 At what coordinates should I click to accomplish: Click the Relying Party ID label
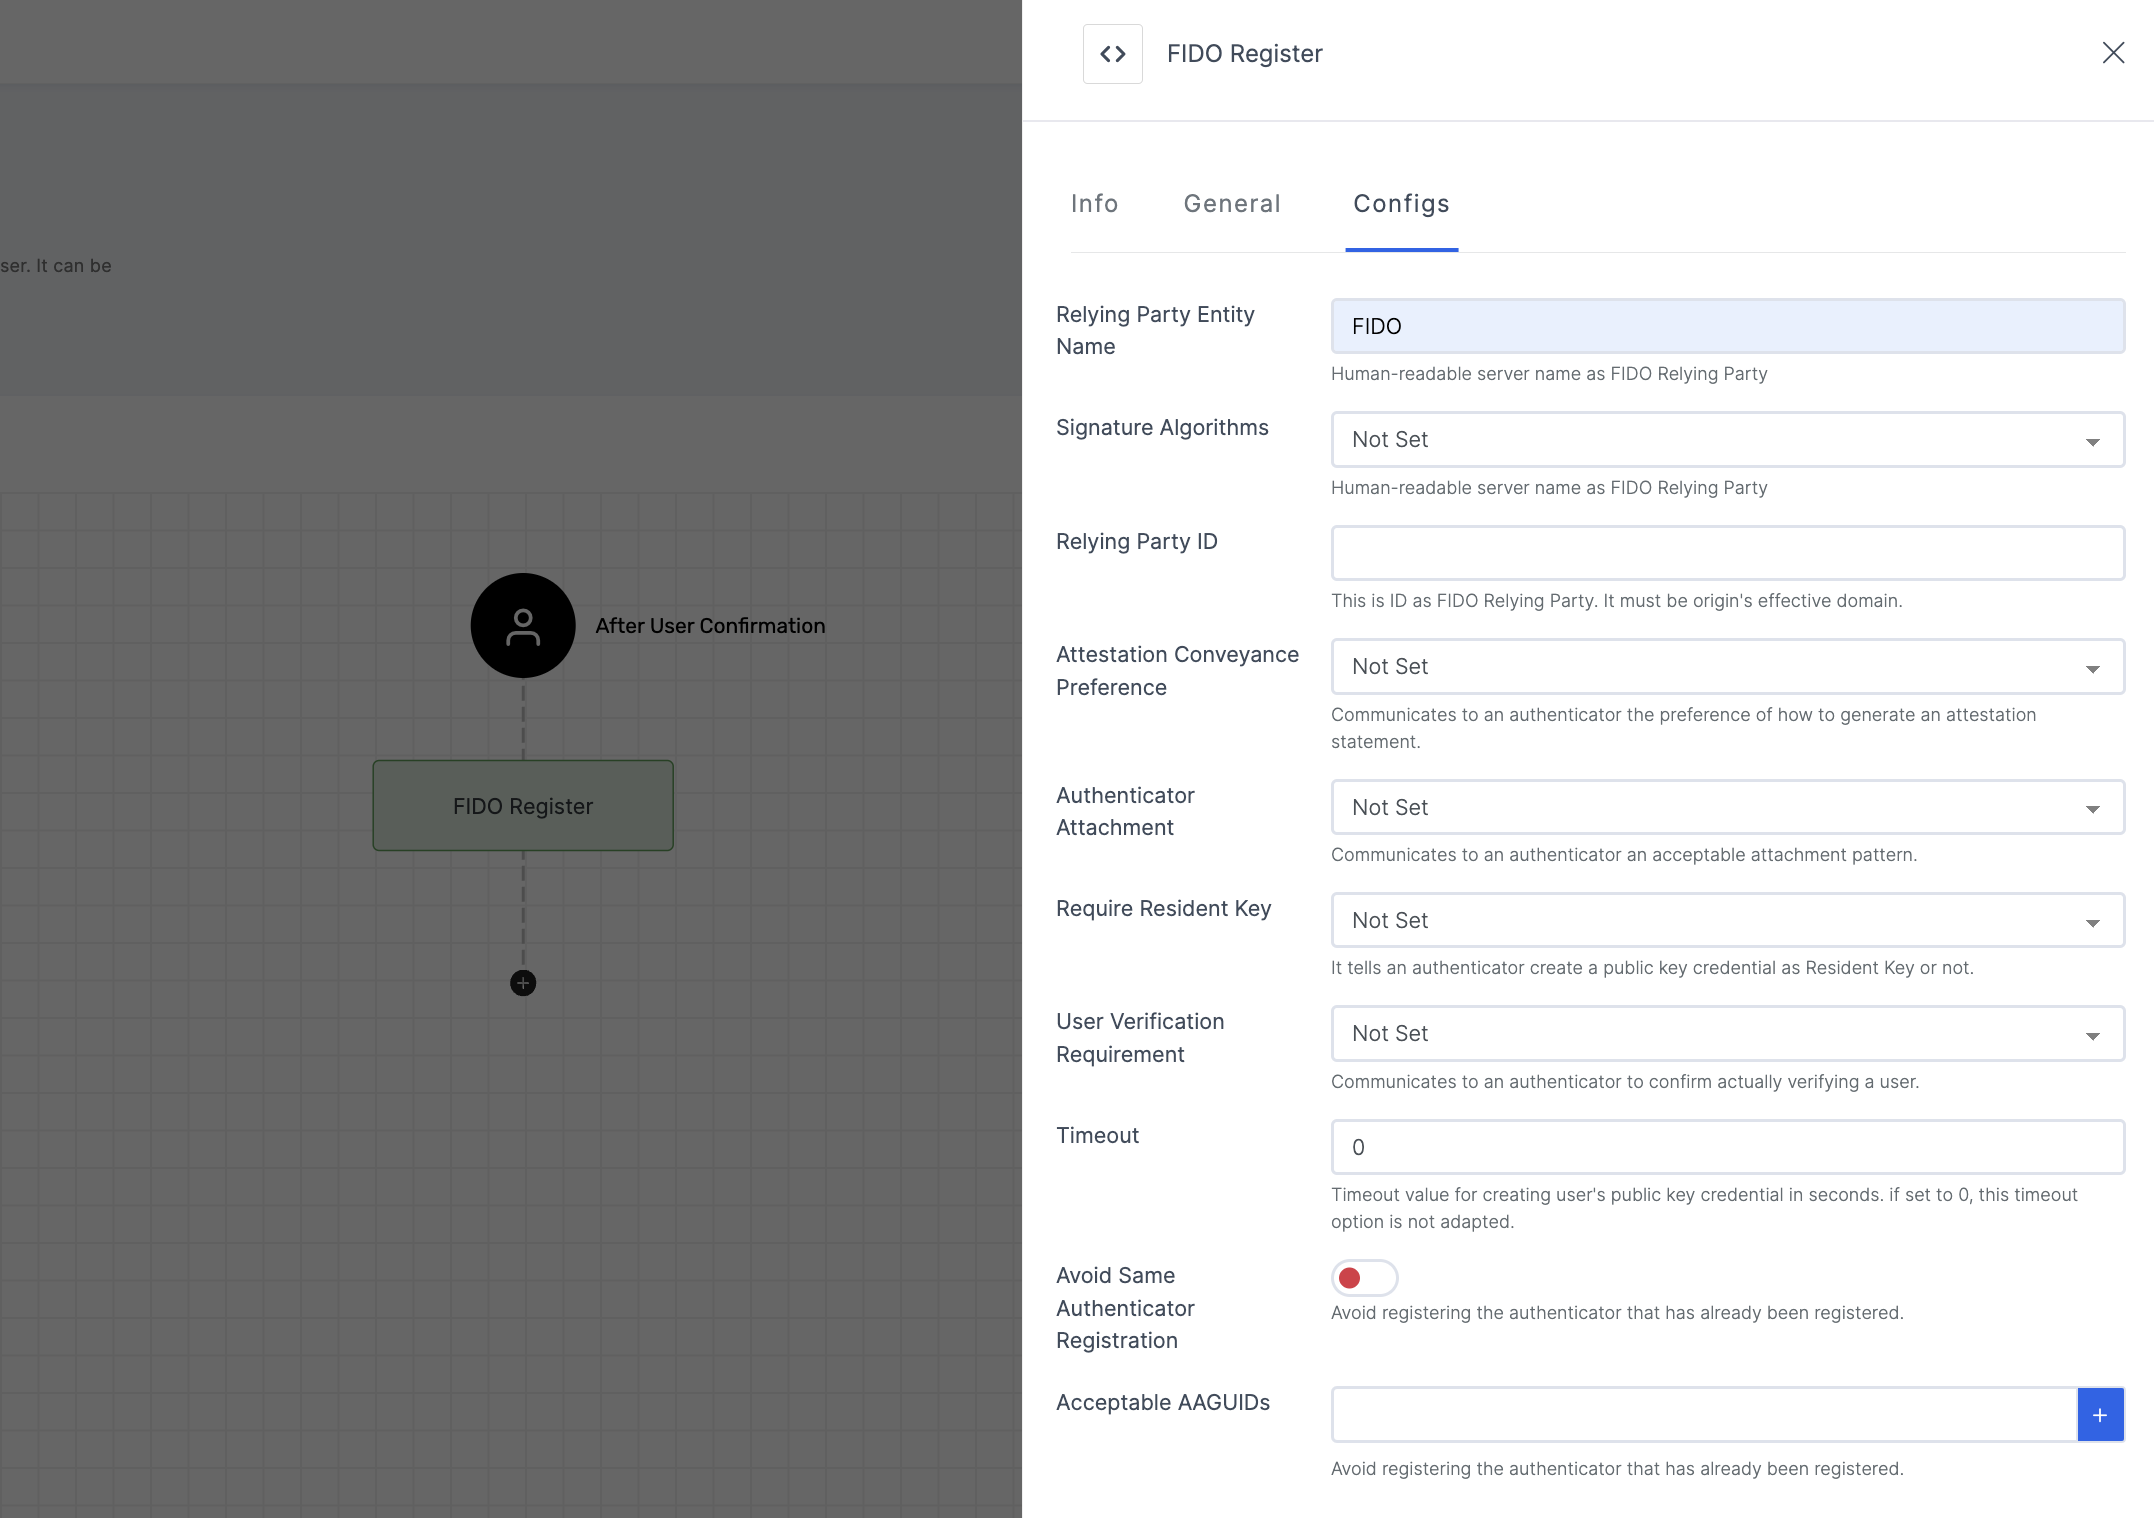point(1137,542)
